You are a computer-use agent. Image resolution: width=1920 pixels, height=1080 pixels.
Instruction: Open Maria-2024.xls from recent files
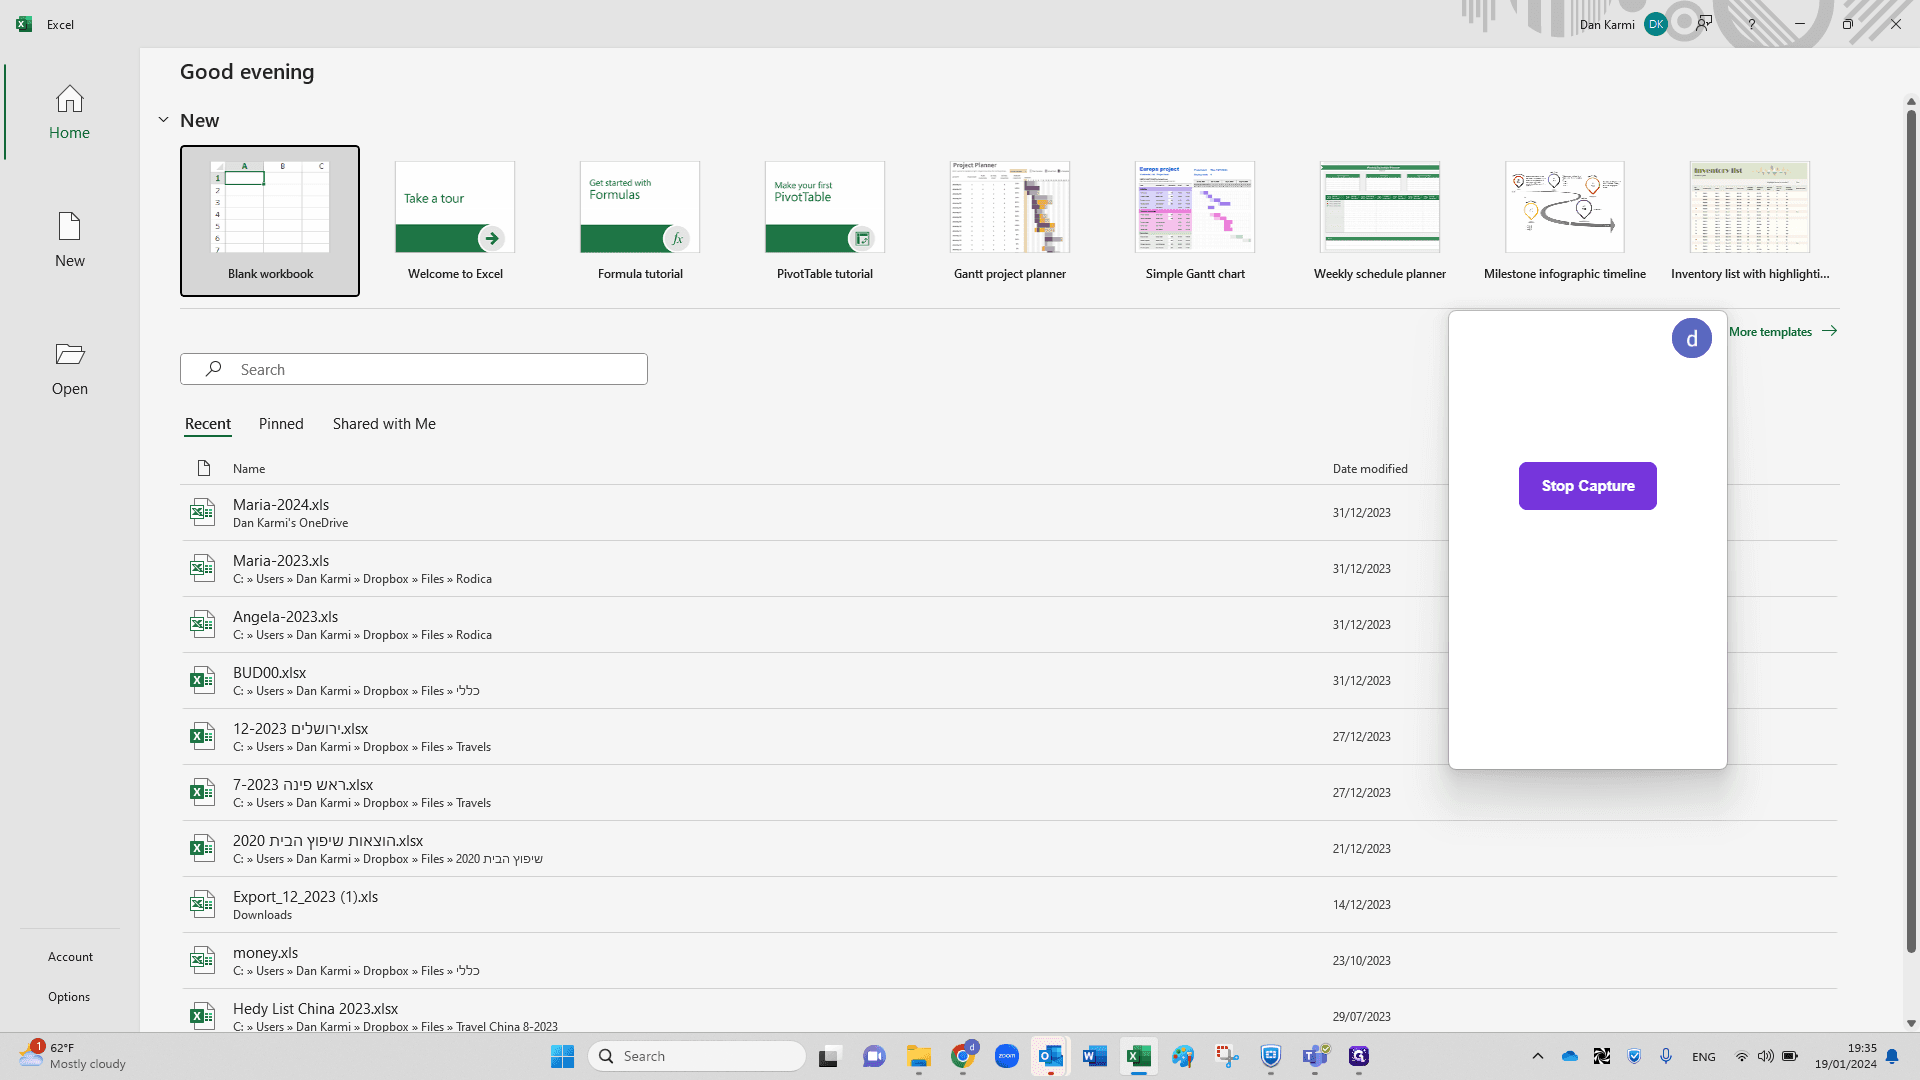[1010, 513]
